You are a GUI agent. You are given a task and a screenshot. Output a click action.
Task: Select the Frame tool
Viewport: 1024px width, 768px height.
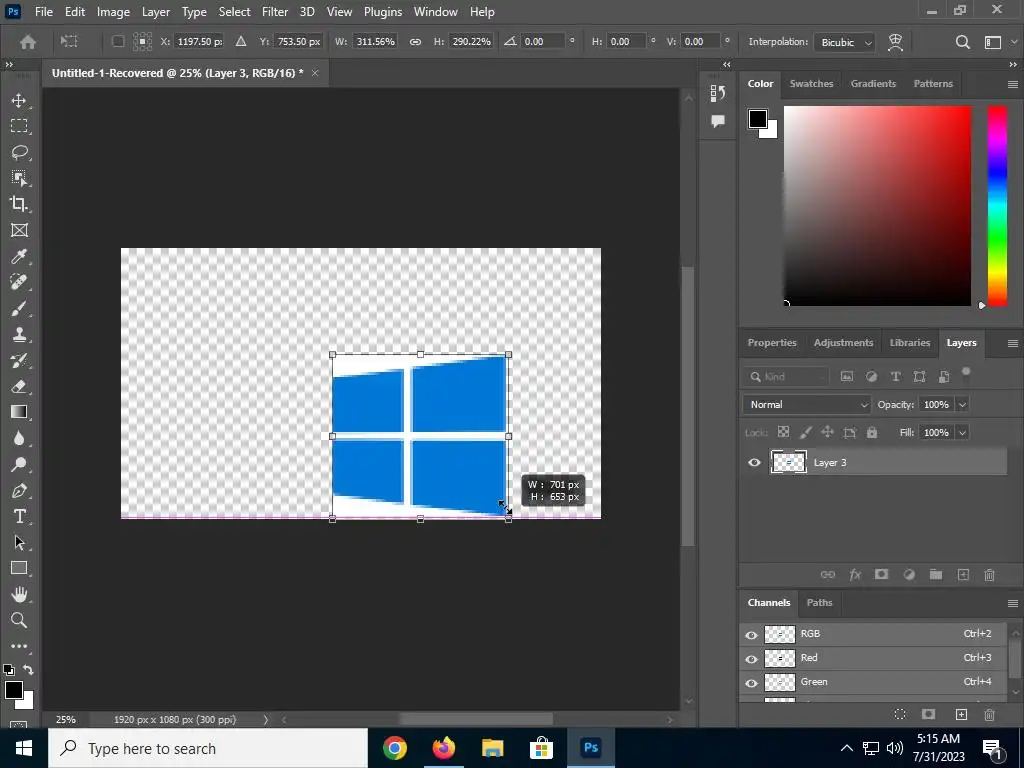click(x=19, y=230)
